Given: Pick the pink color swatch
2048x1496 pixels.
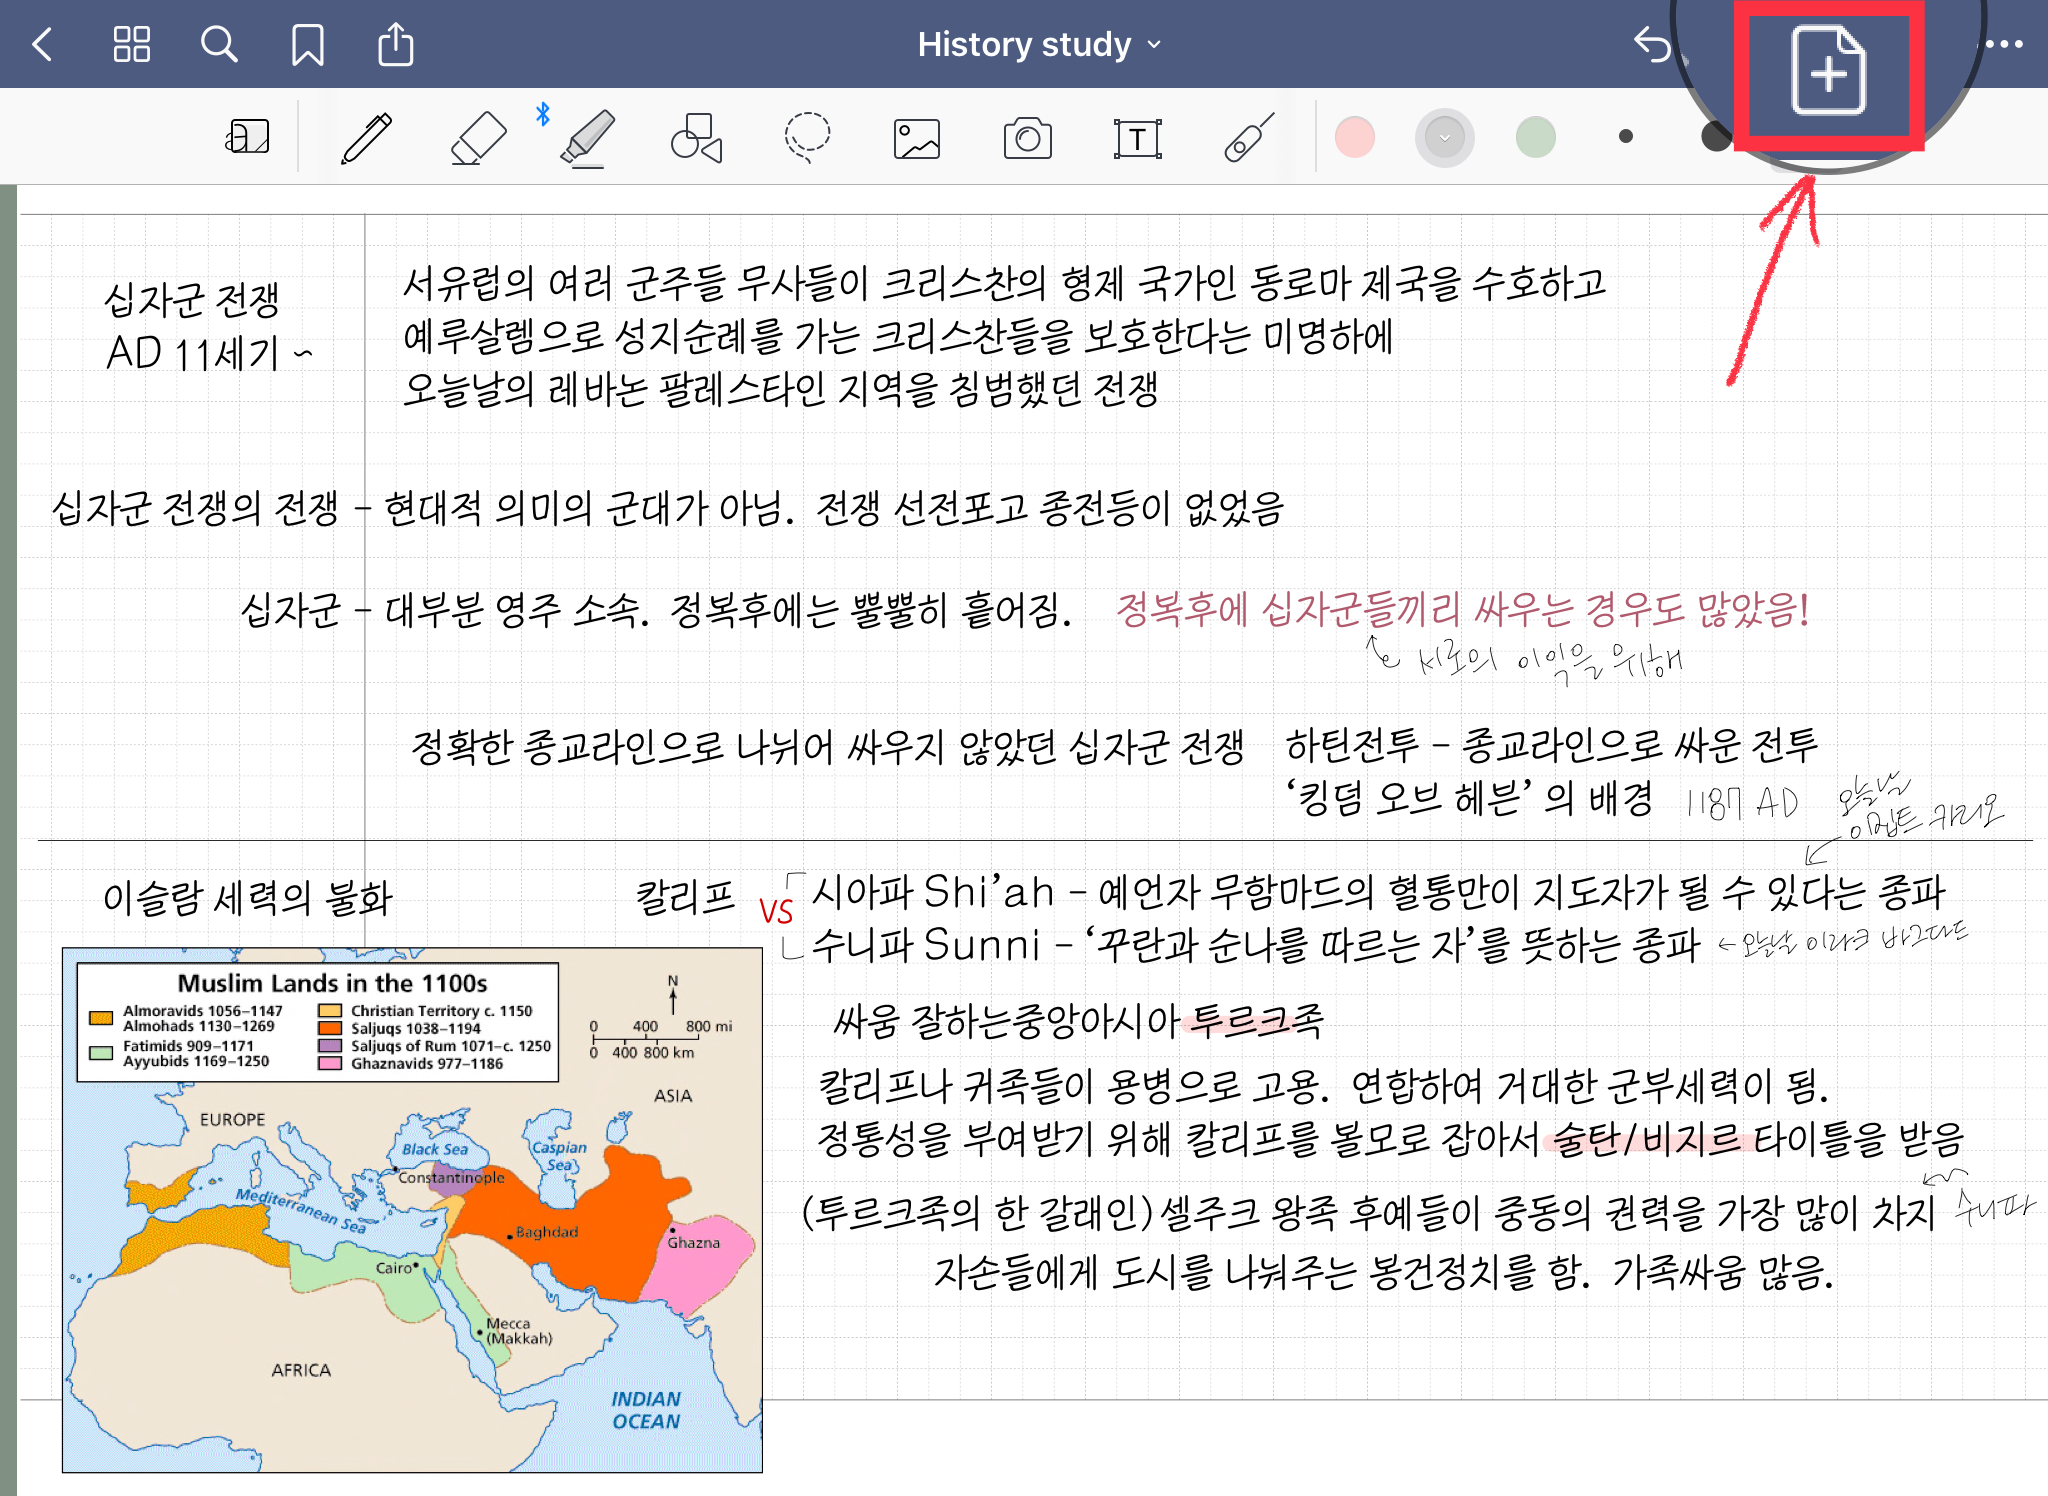Looking at the screenshot, I should pyautogui.click(x=1355, y=137).
